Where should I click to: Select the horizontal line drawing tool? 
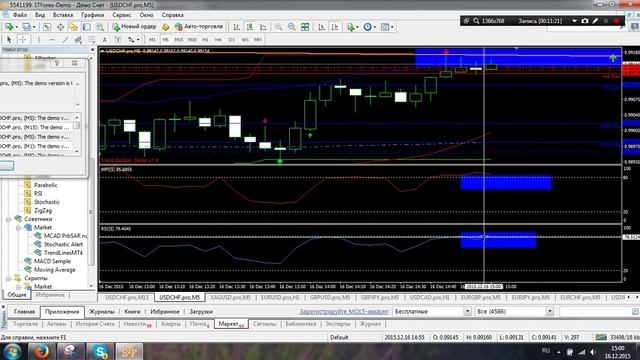click(52, 40)
